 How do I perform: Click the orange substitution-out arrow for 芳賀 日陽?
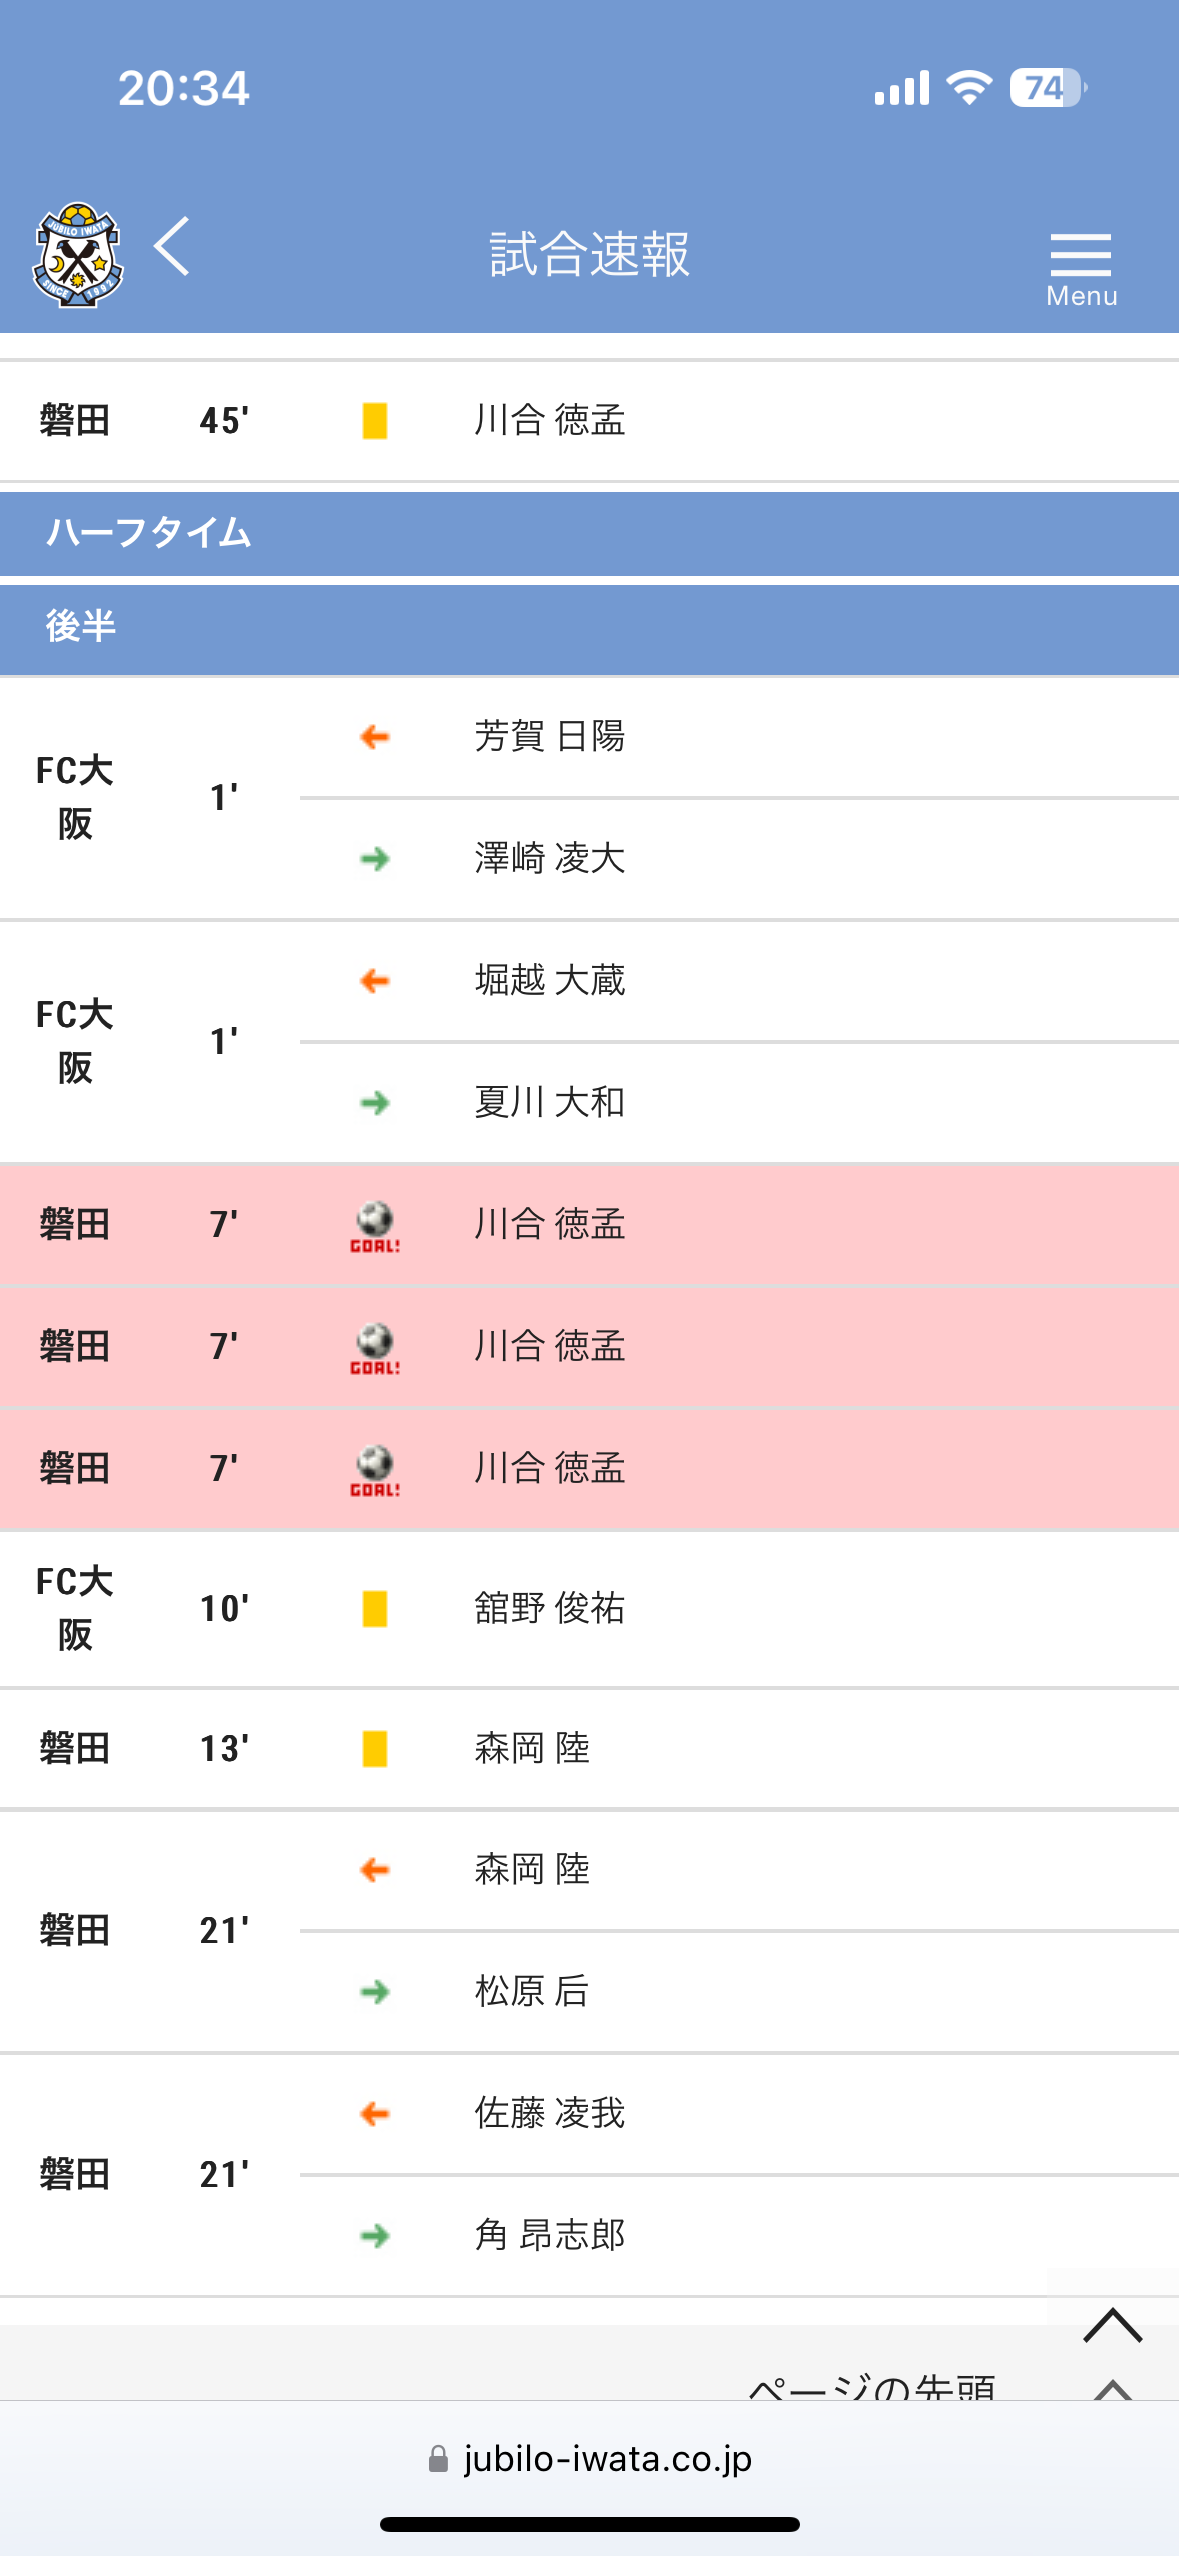pos(375,737)
